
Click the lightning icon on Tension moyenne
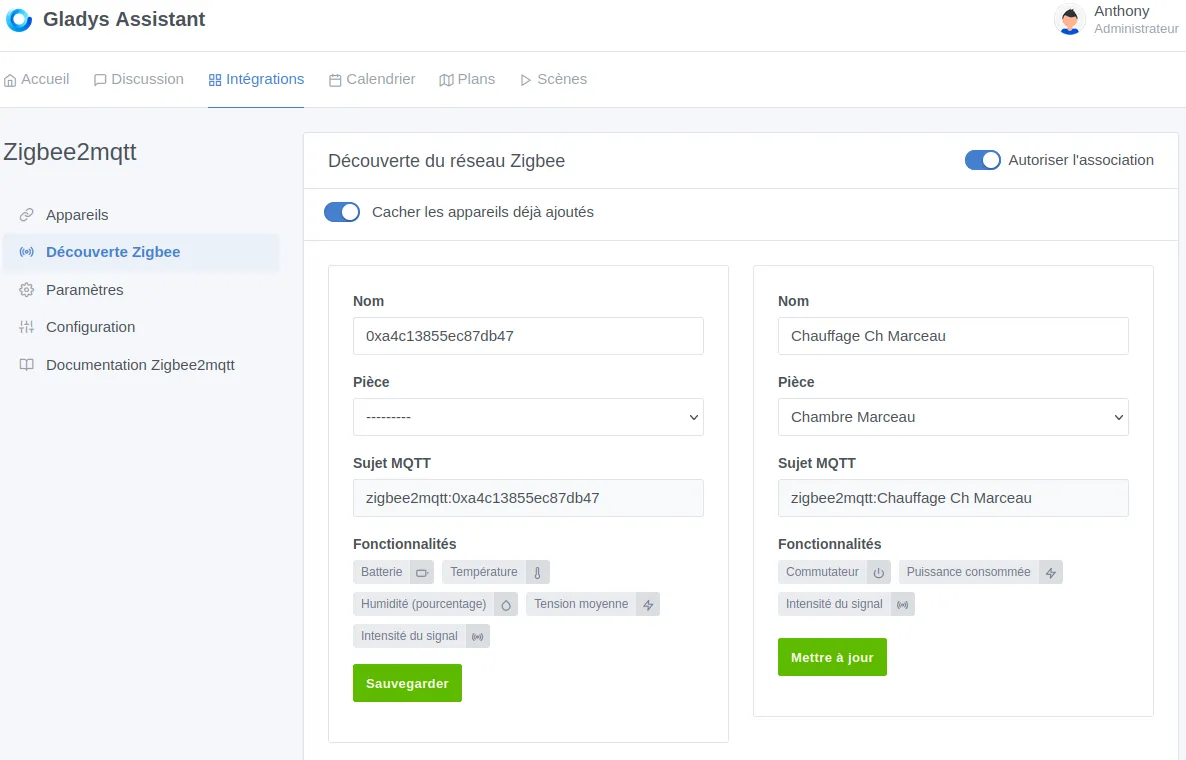click(646, 604)
